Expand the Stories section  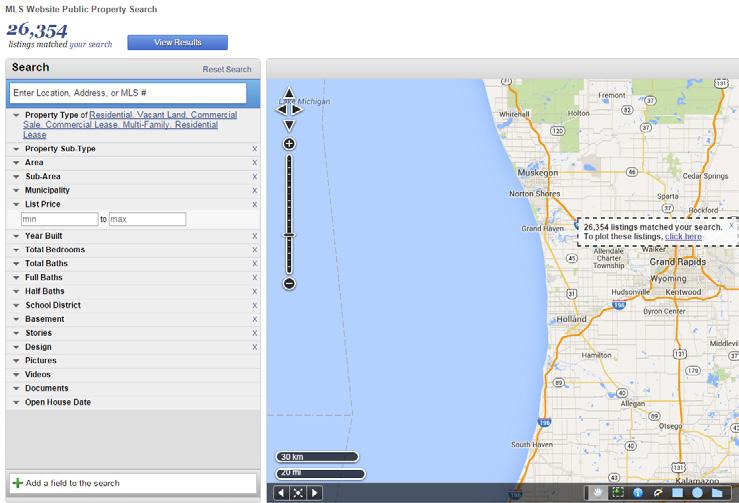pyautogui.click(x=16, y=333)
